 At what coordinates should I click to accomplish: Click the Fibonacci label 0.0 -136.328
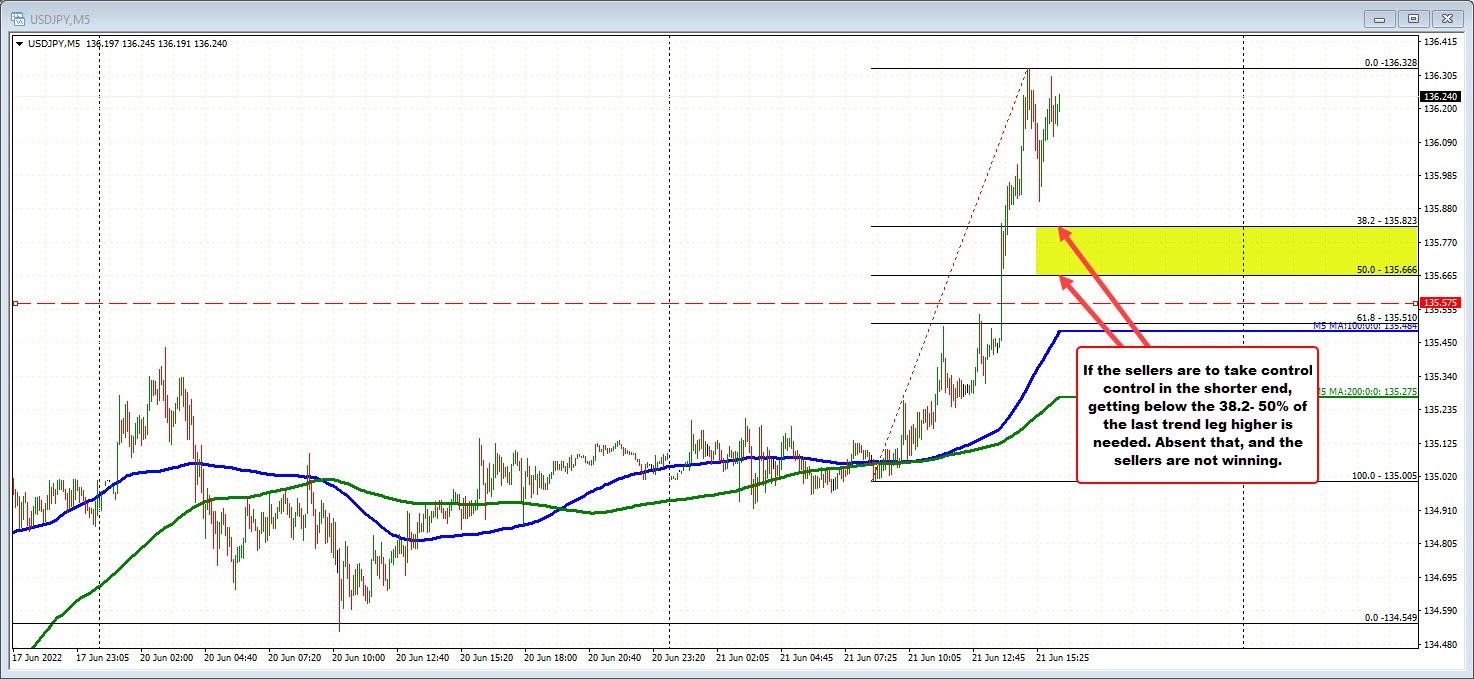coord(1391,62)
